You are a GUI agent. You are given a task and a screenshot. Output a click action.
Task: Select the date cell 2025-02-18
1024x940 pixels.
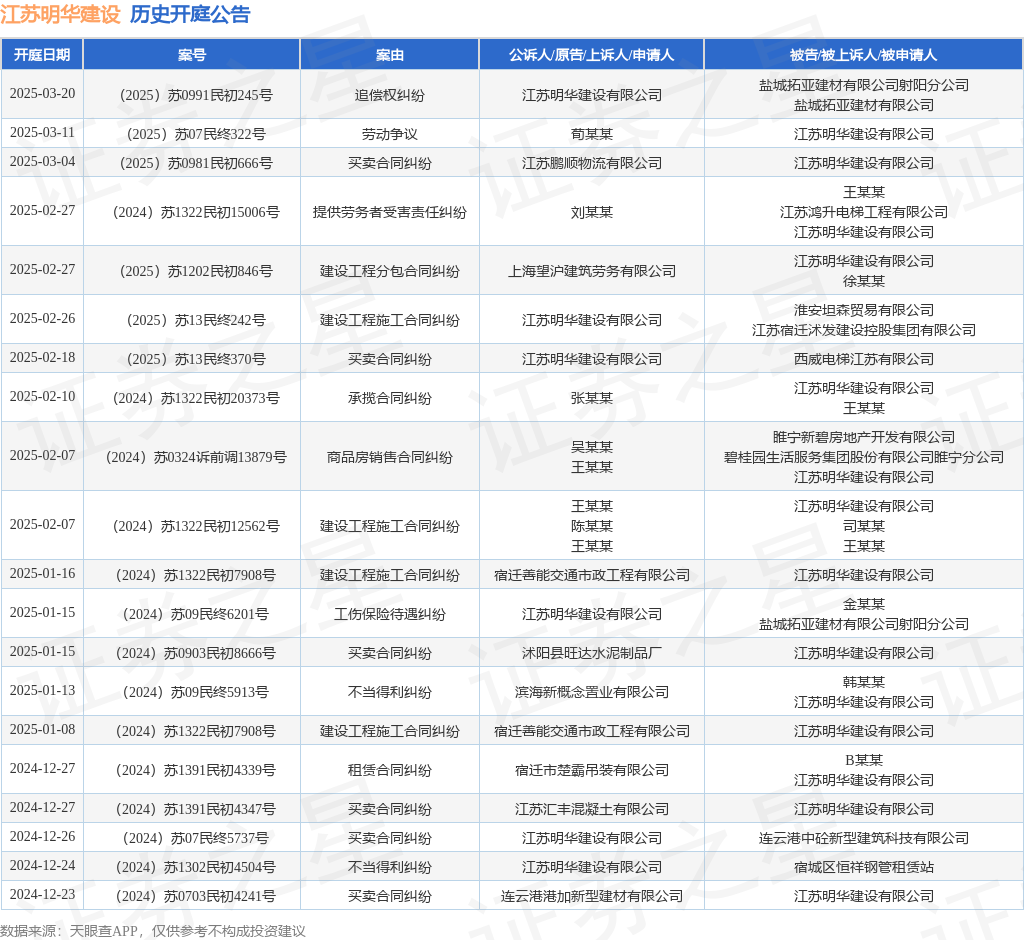click(x=42, y=357)
